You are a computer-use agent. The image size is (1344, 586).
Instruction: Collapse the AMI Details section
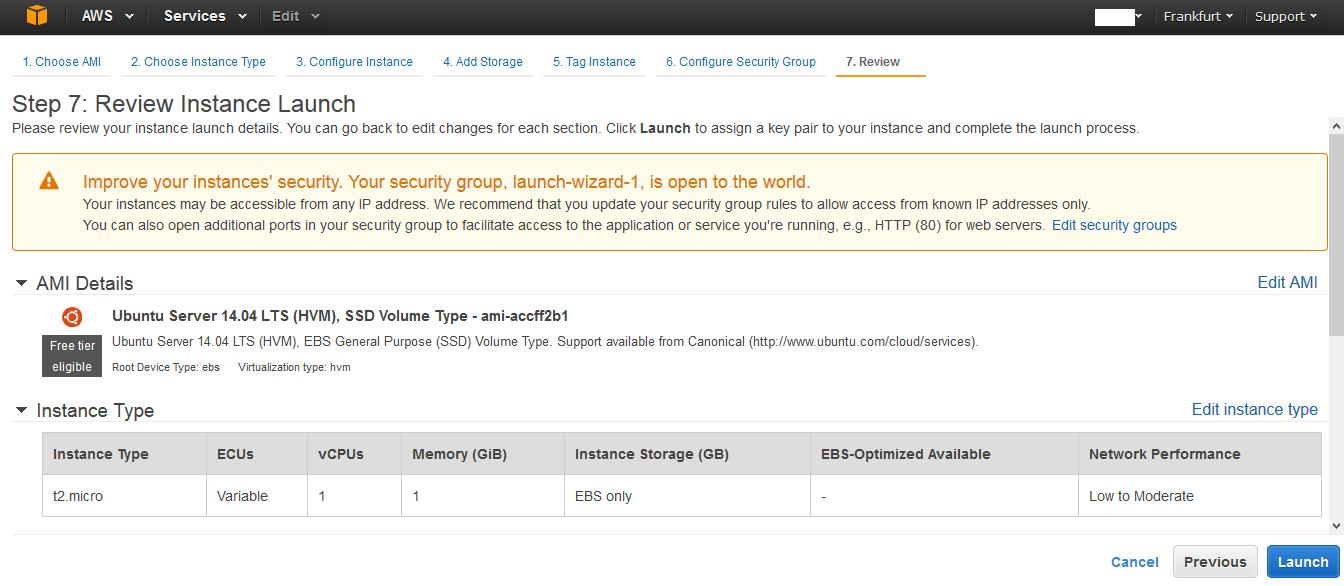click(21, 284)
